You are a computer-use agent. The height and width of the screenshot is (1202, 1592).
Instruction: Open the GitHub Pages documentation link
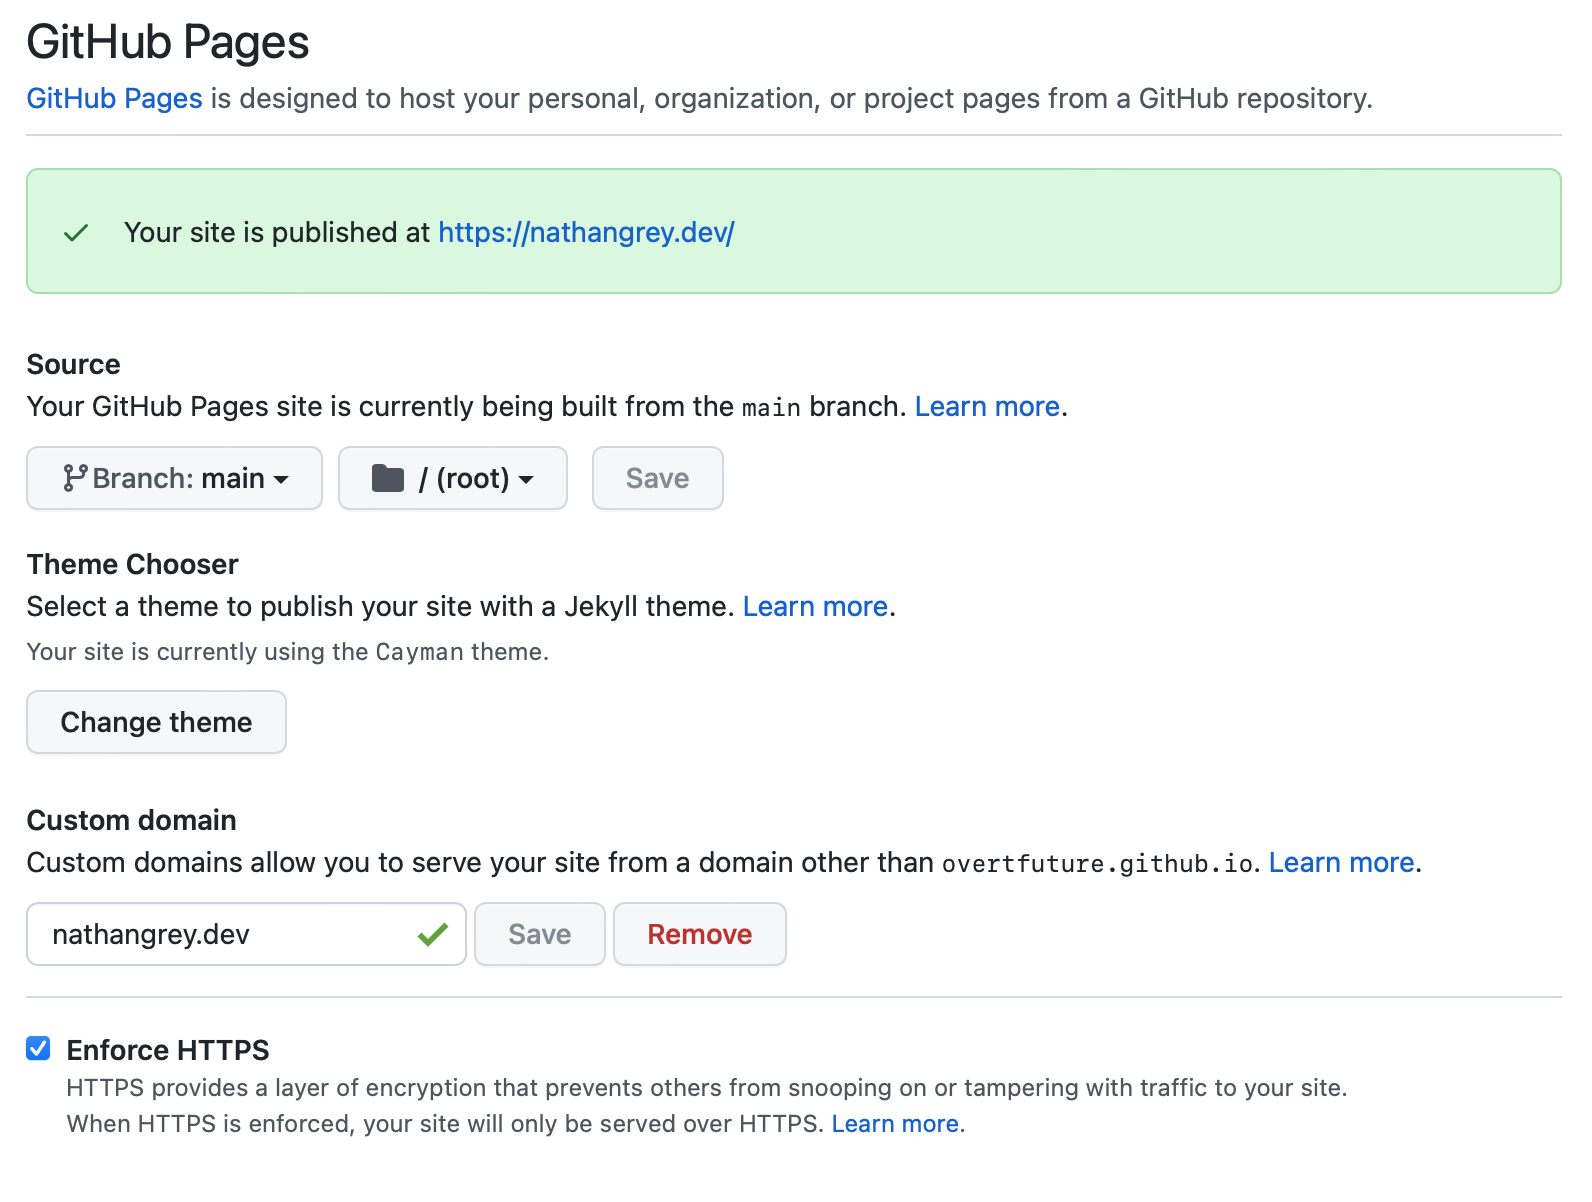click(114, 98)
